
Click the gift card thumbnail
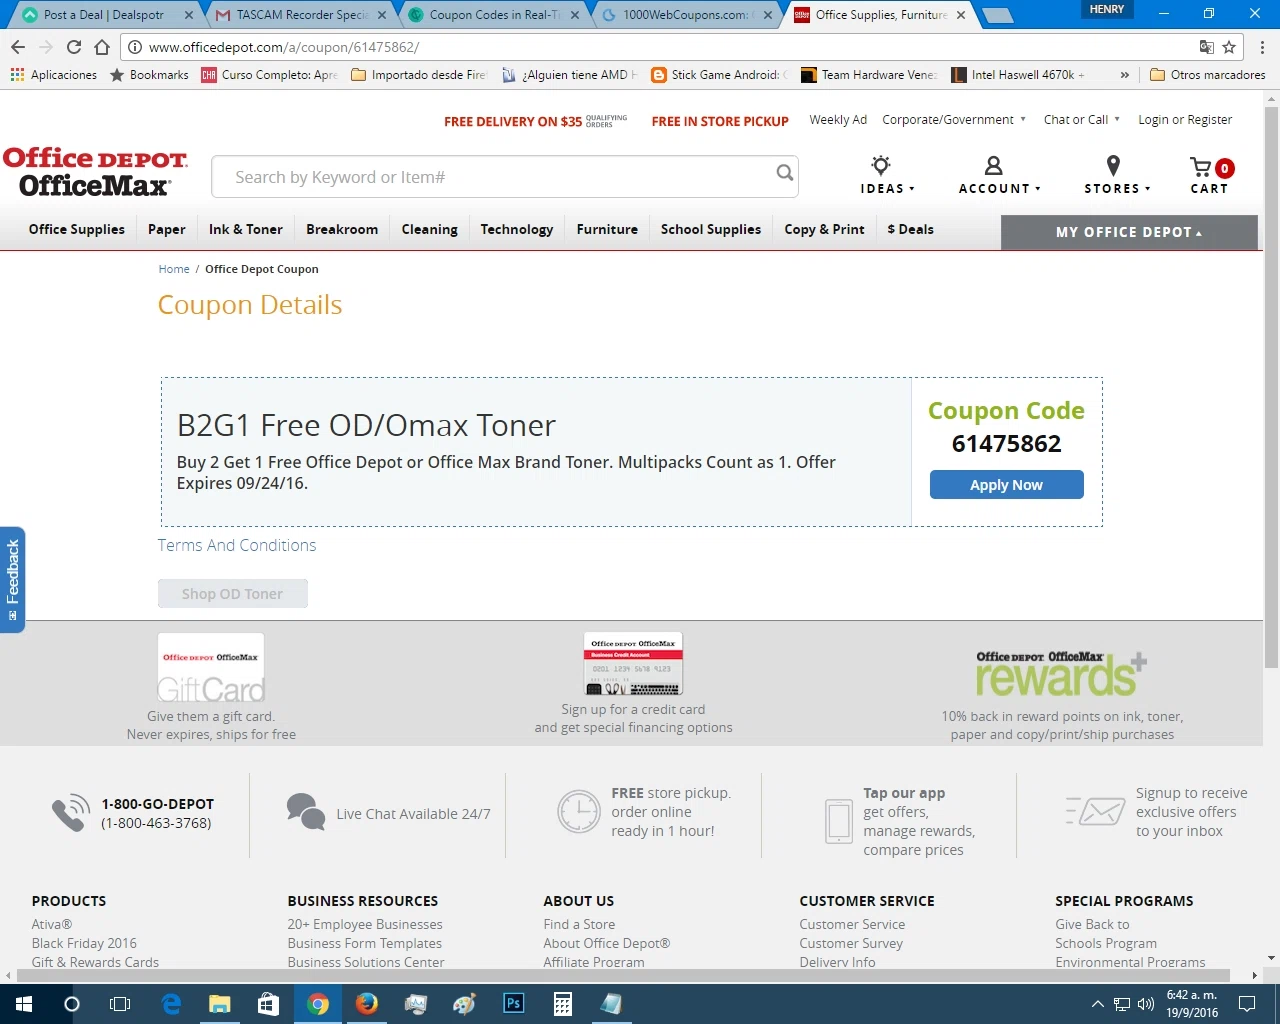[x=211, y=667]
